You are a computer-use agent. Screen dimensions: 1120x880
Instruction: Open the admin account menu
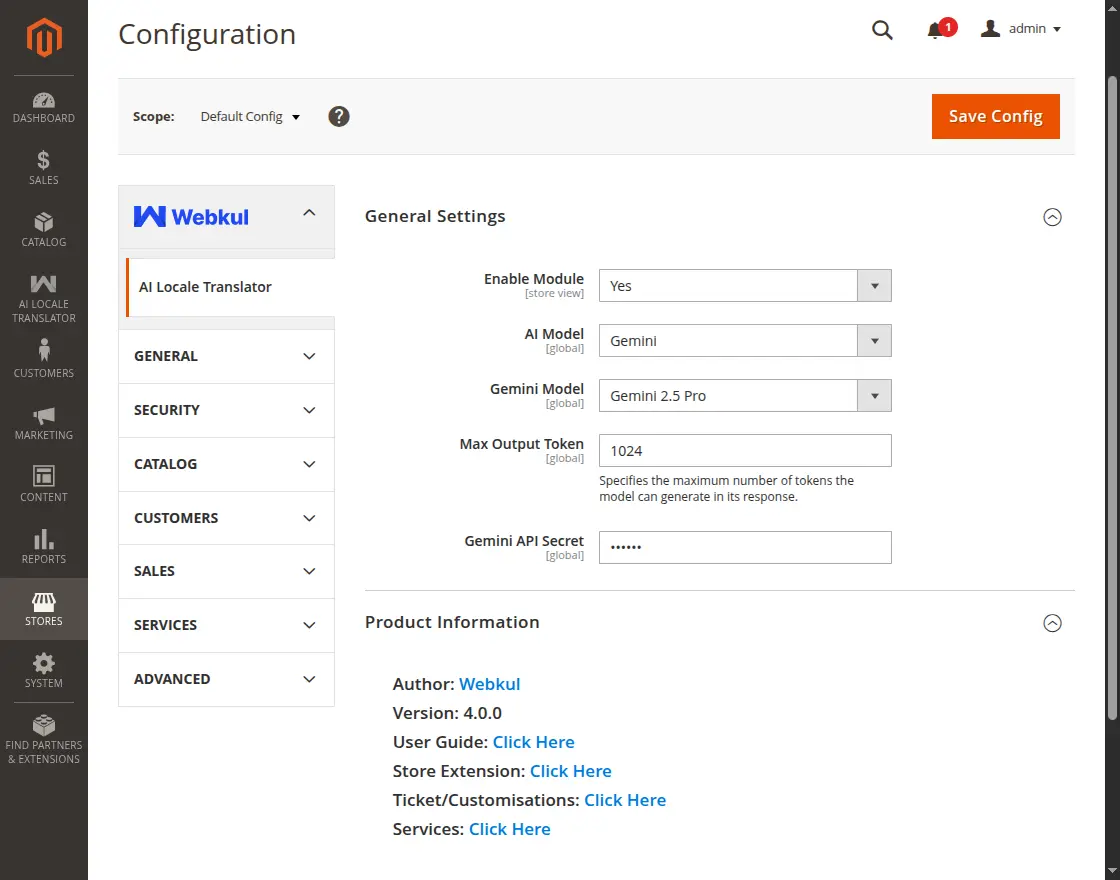[x=1021, y=29]
